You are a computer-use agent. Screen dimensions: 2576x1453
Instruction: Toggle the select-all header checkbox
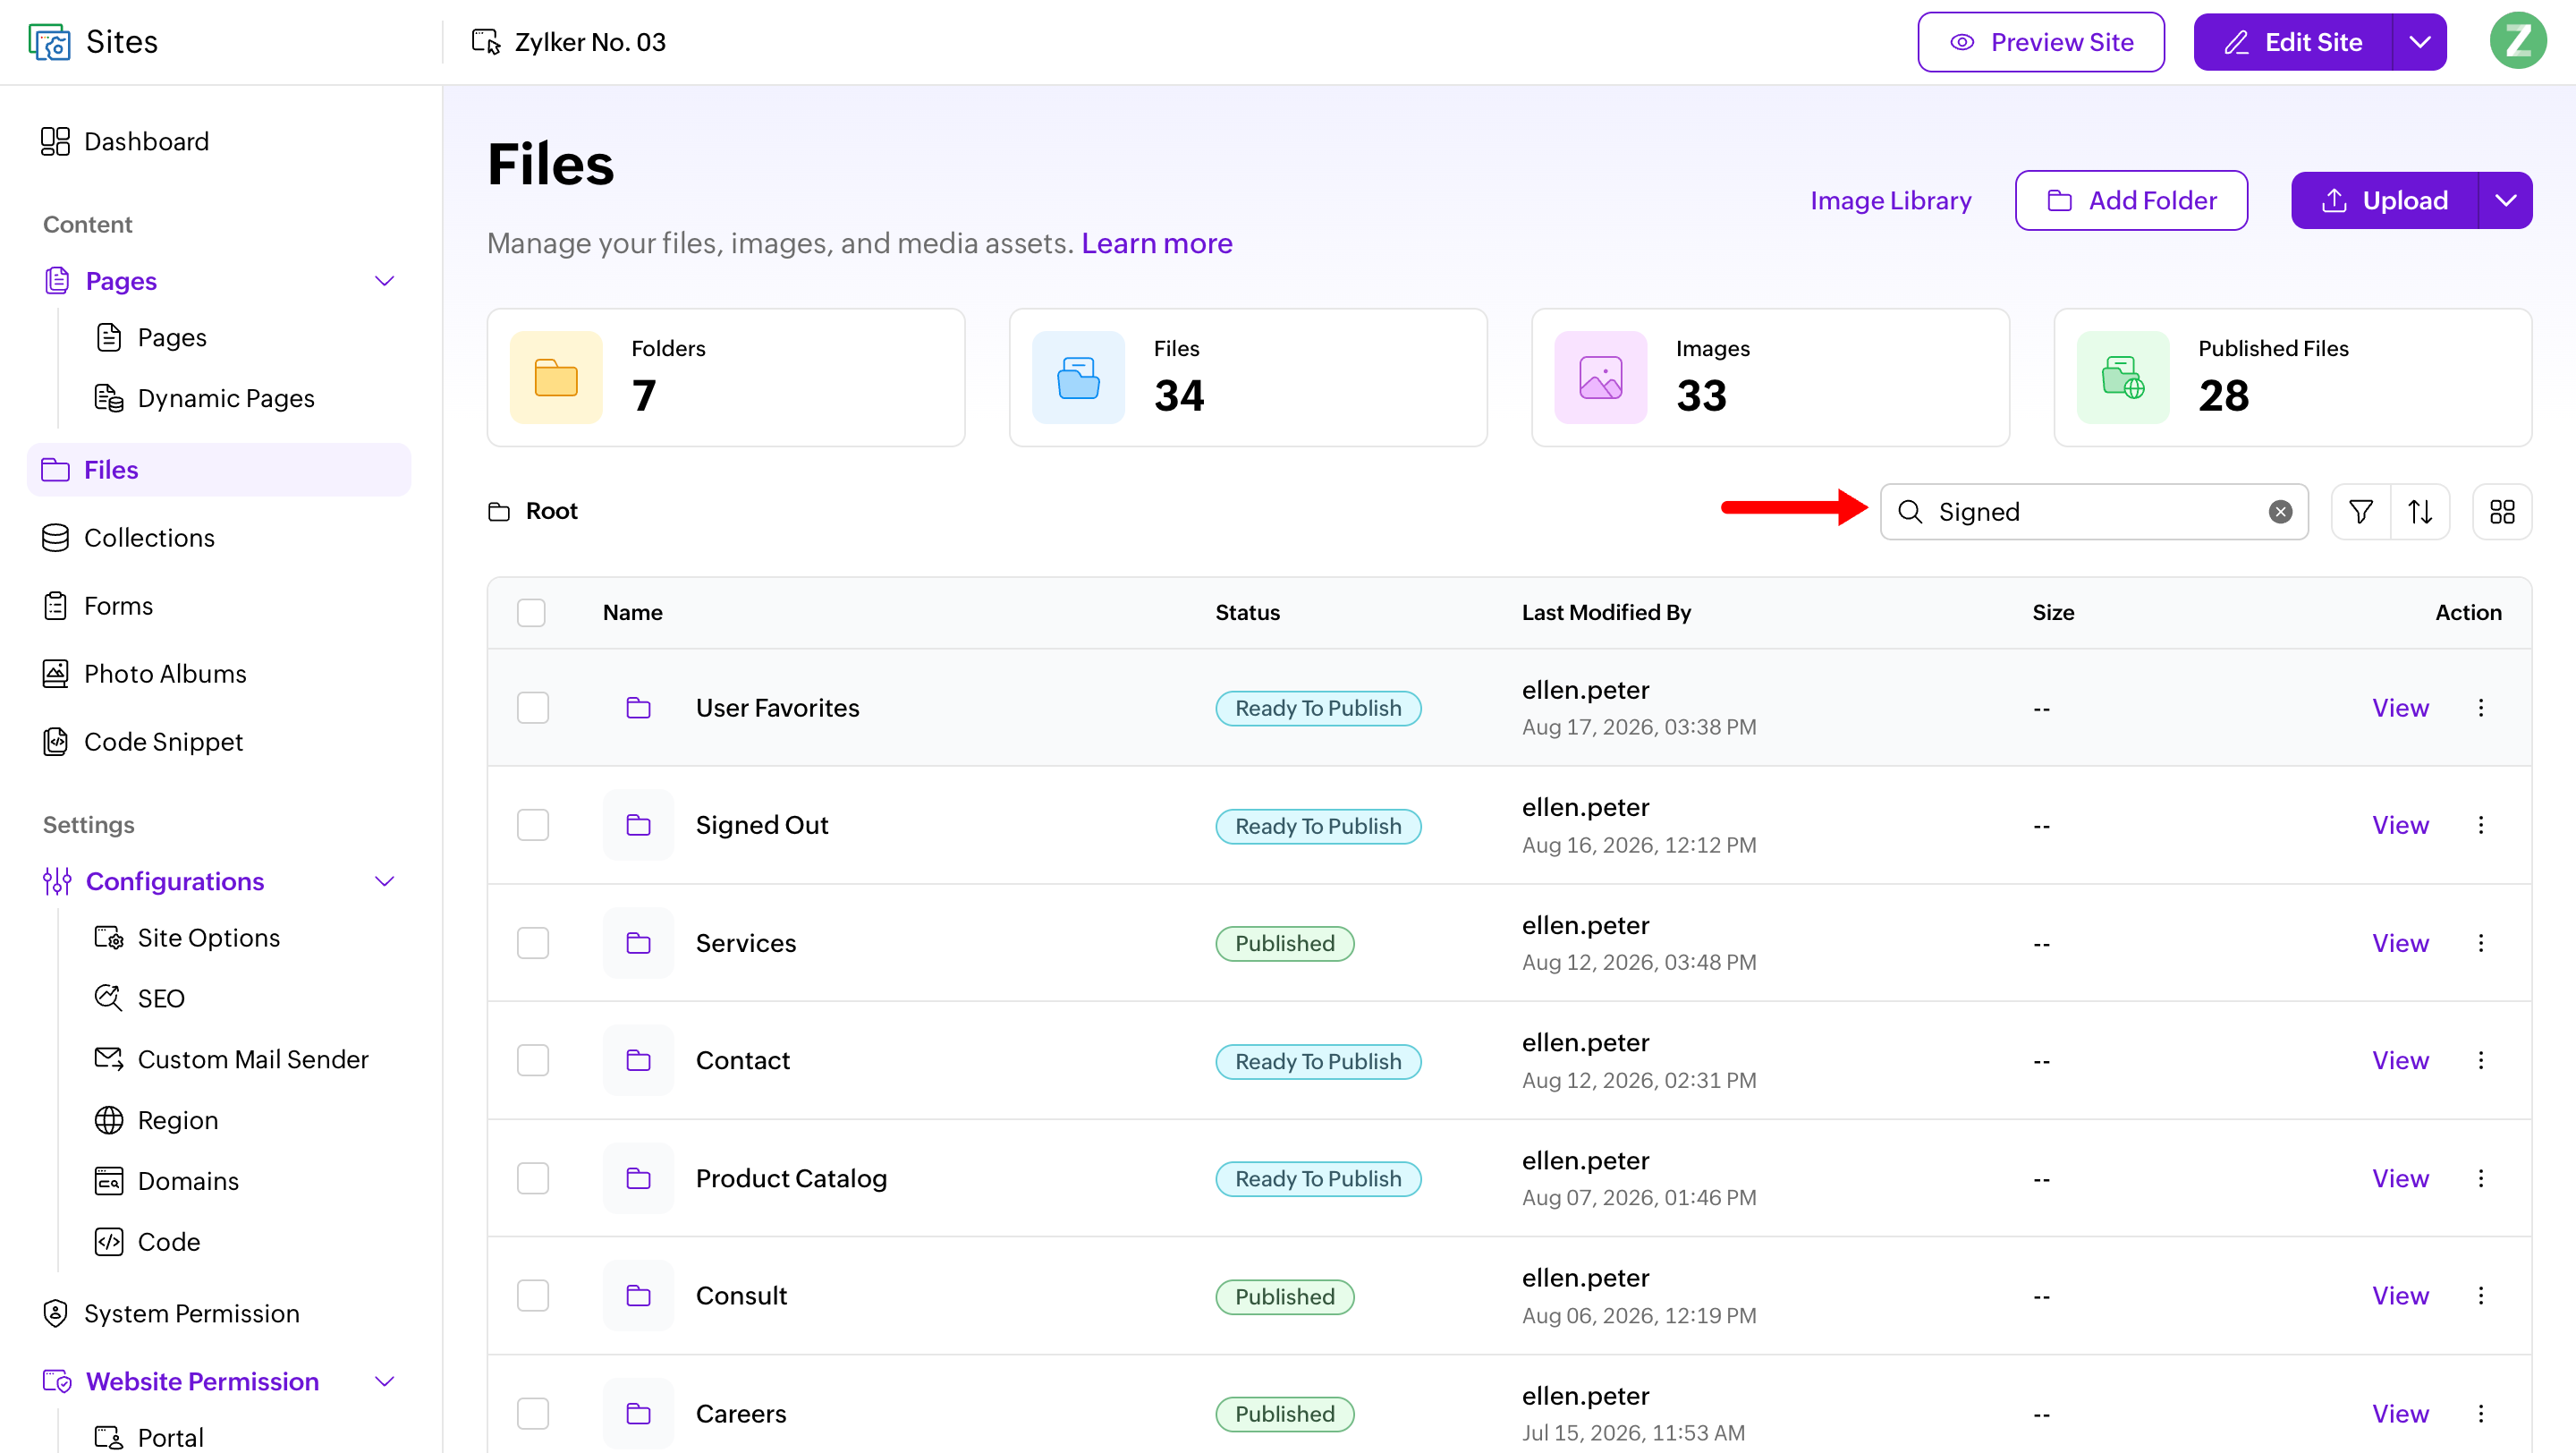click(531, 612)
